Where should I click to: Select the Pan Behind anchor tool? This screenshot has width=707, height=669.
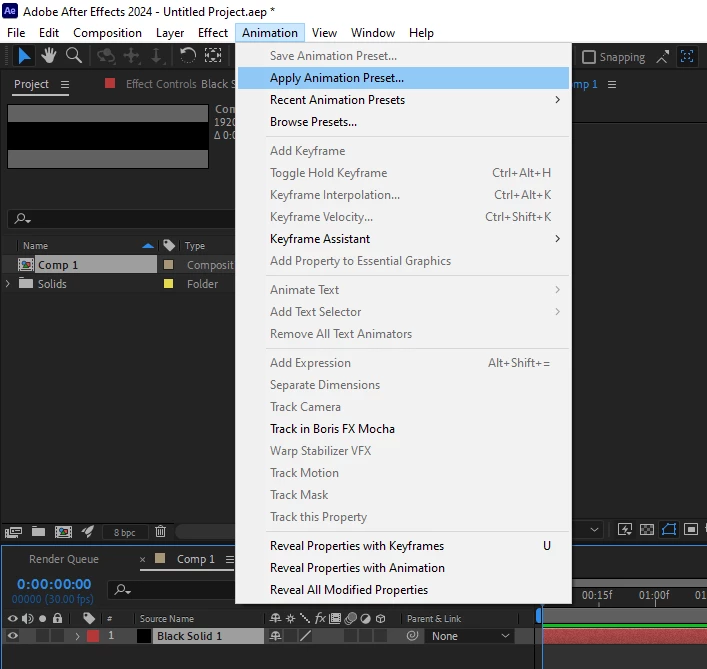click(213, 56)
